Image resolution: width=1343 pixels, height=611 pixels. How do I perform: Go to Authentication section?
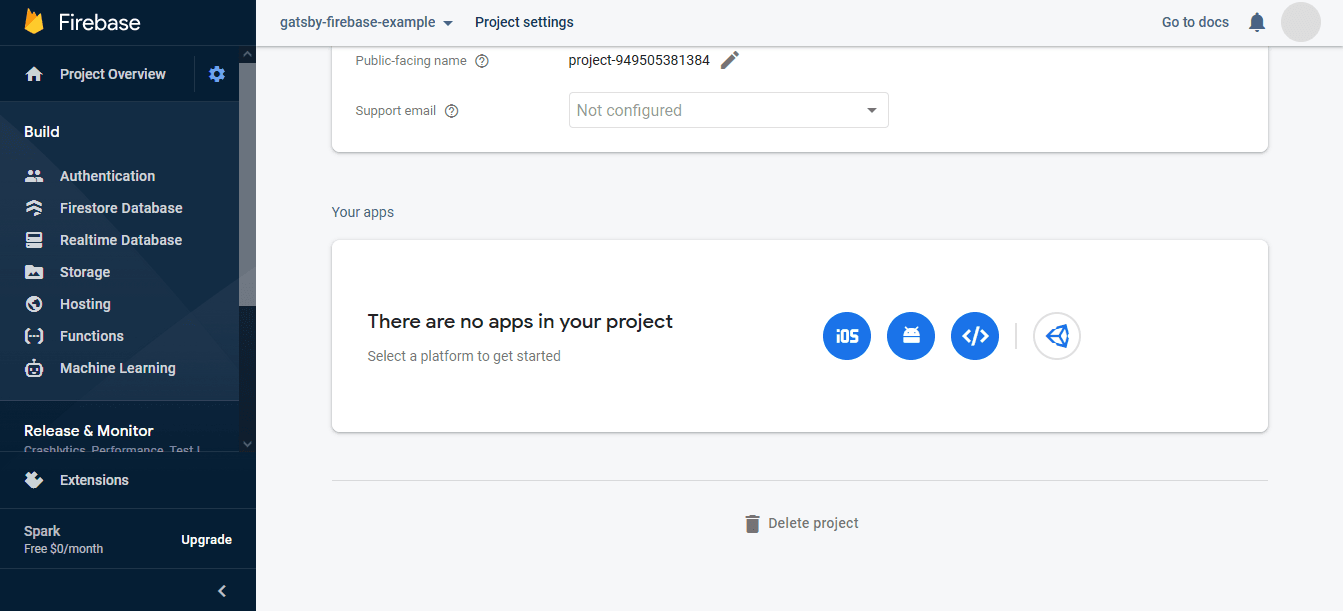[108, 176]
